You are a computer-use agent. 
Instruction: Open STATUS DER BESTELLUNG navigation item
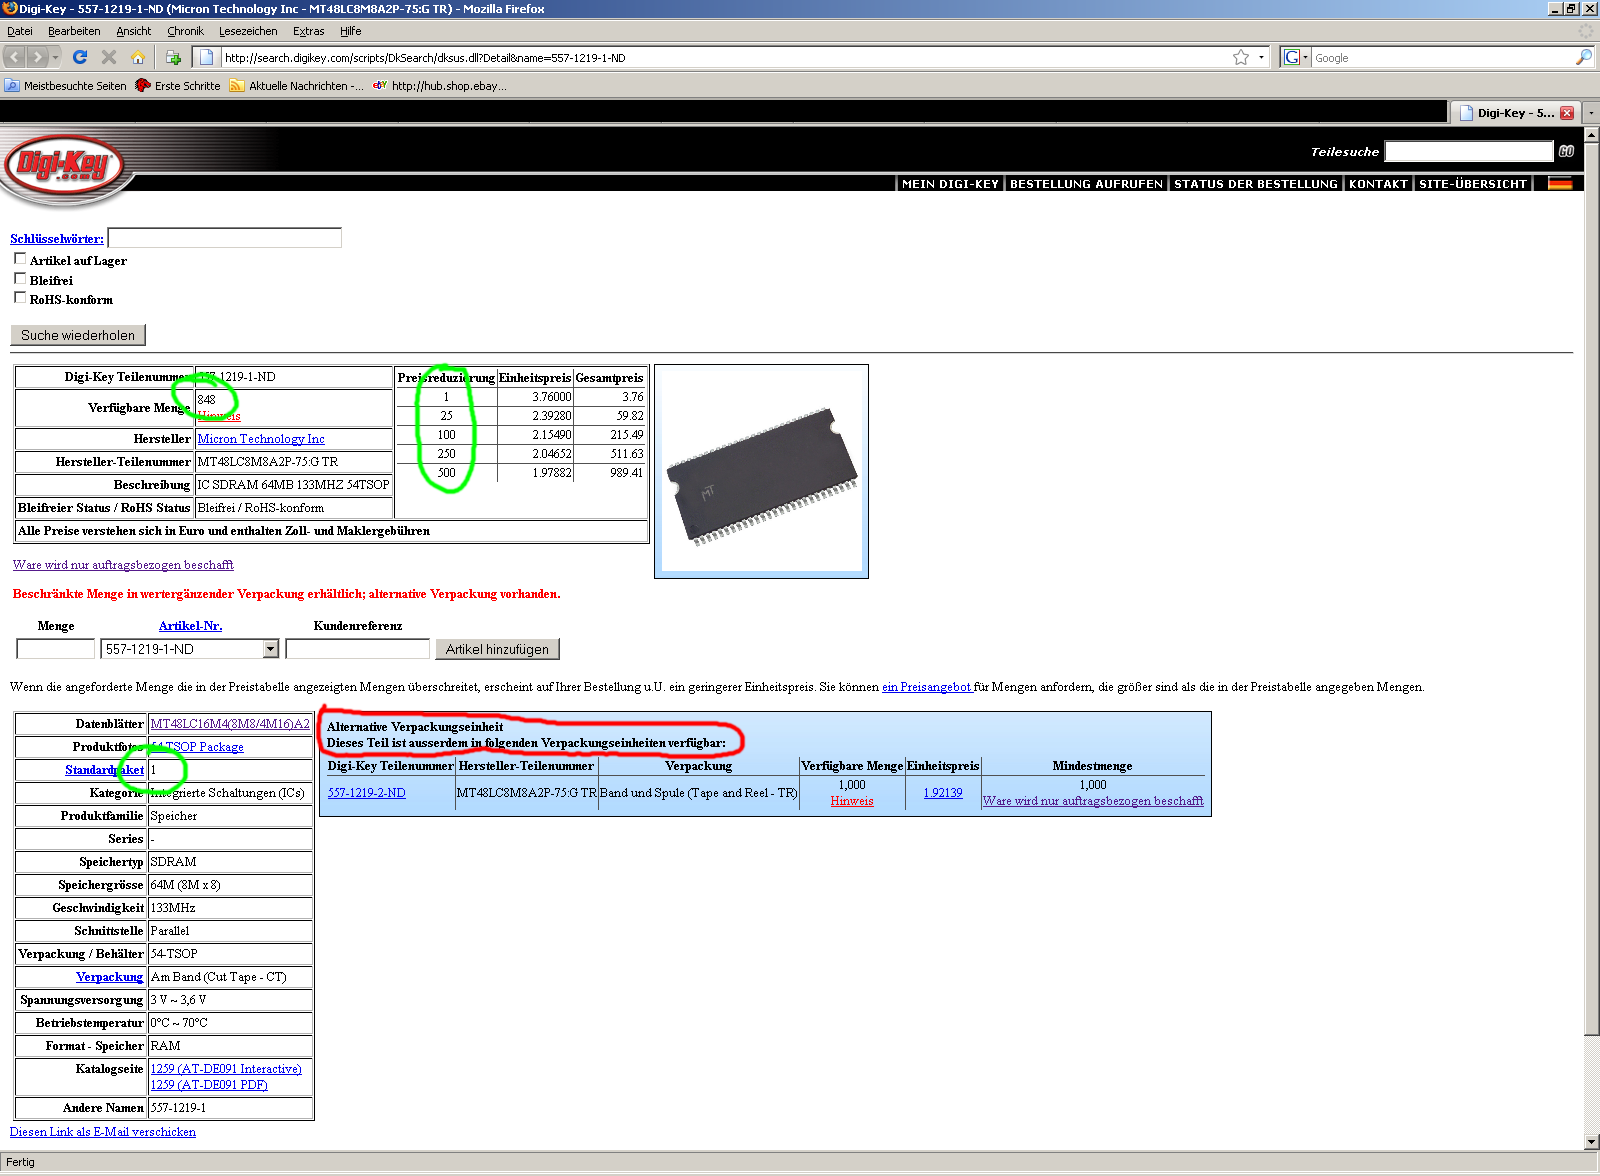(x=1255, y=184)
